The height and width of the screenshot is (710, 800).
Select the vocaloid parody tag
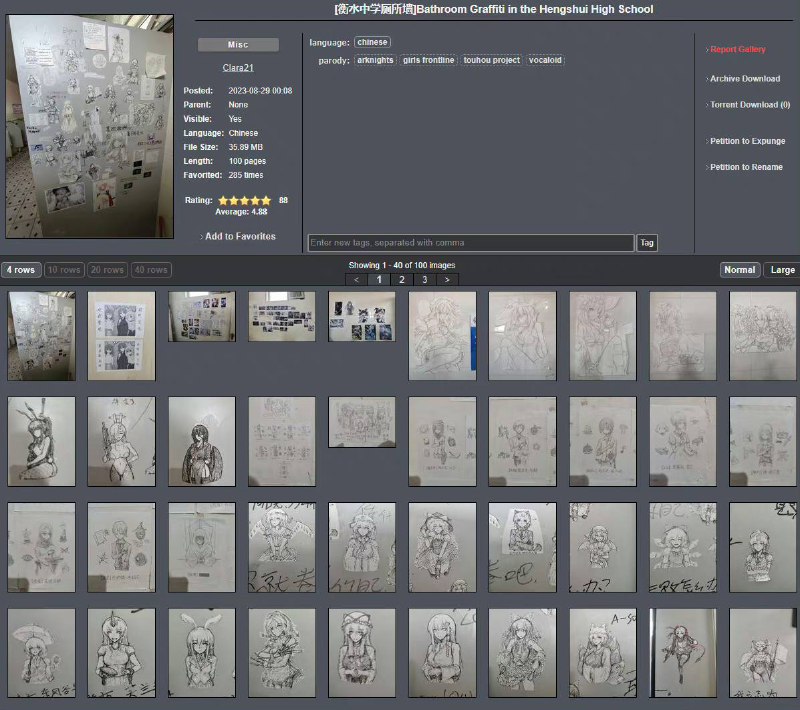[545, 60]
